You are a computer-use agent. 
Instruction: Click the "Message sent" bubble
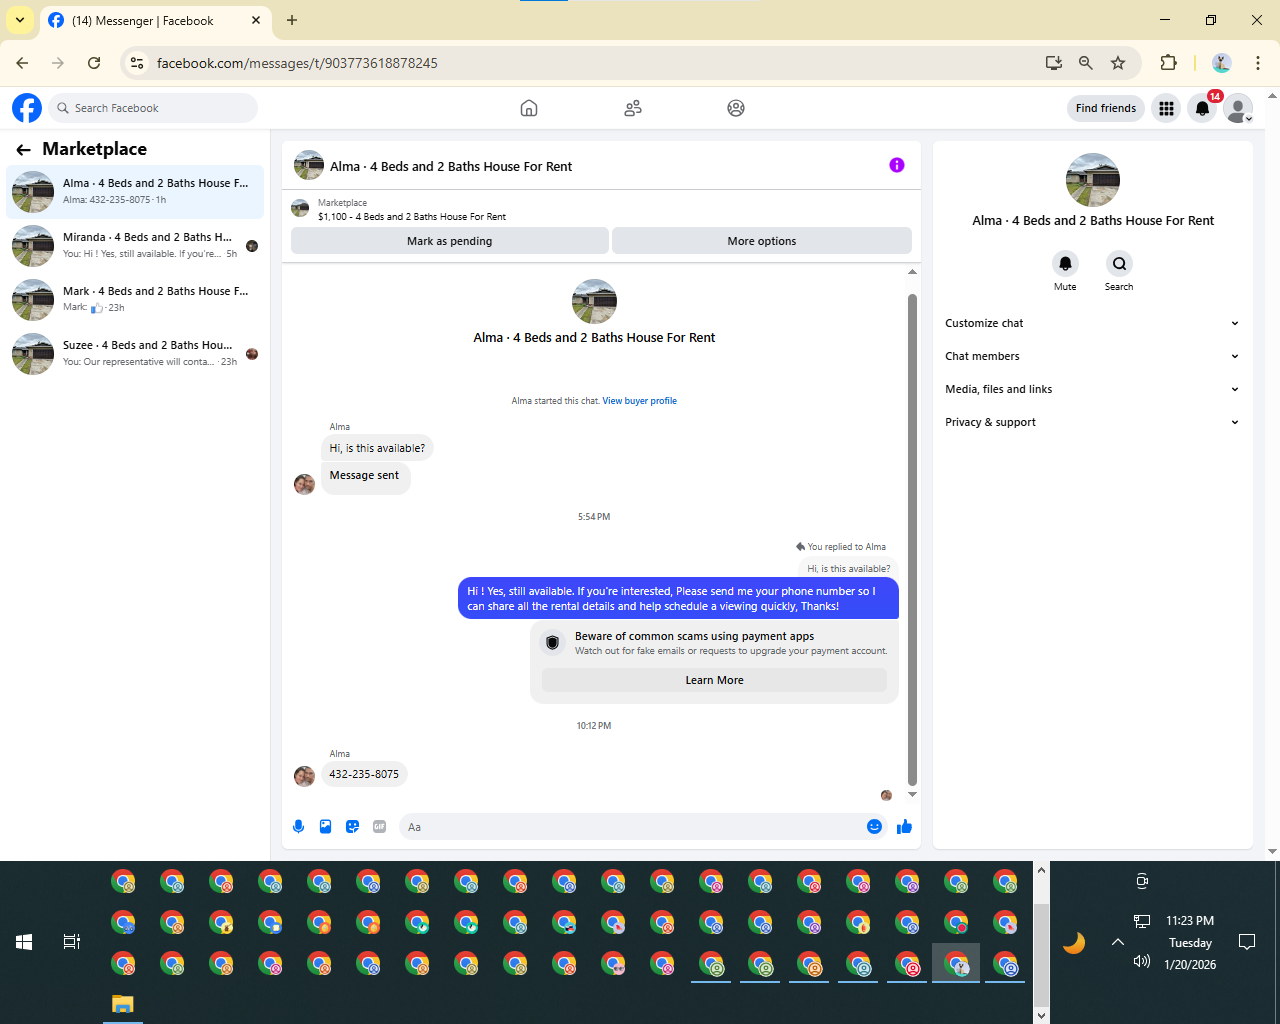(x=364, y=476)
